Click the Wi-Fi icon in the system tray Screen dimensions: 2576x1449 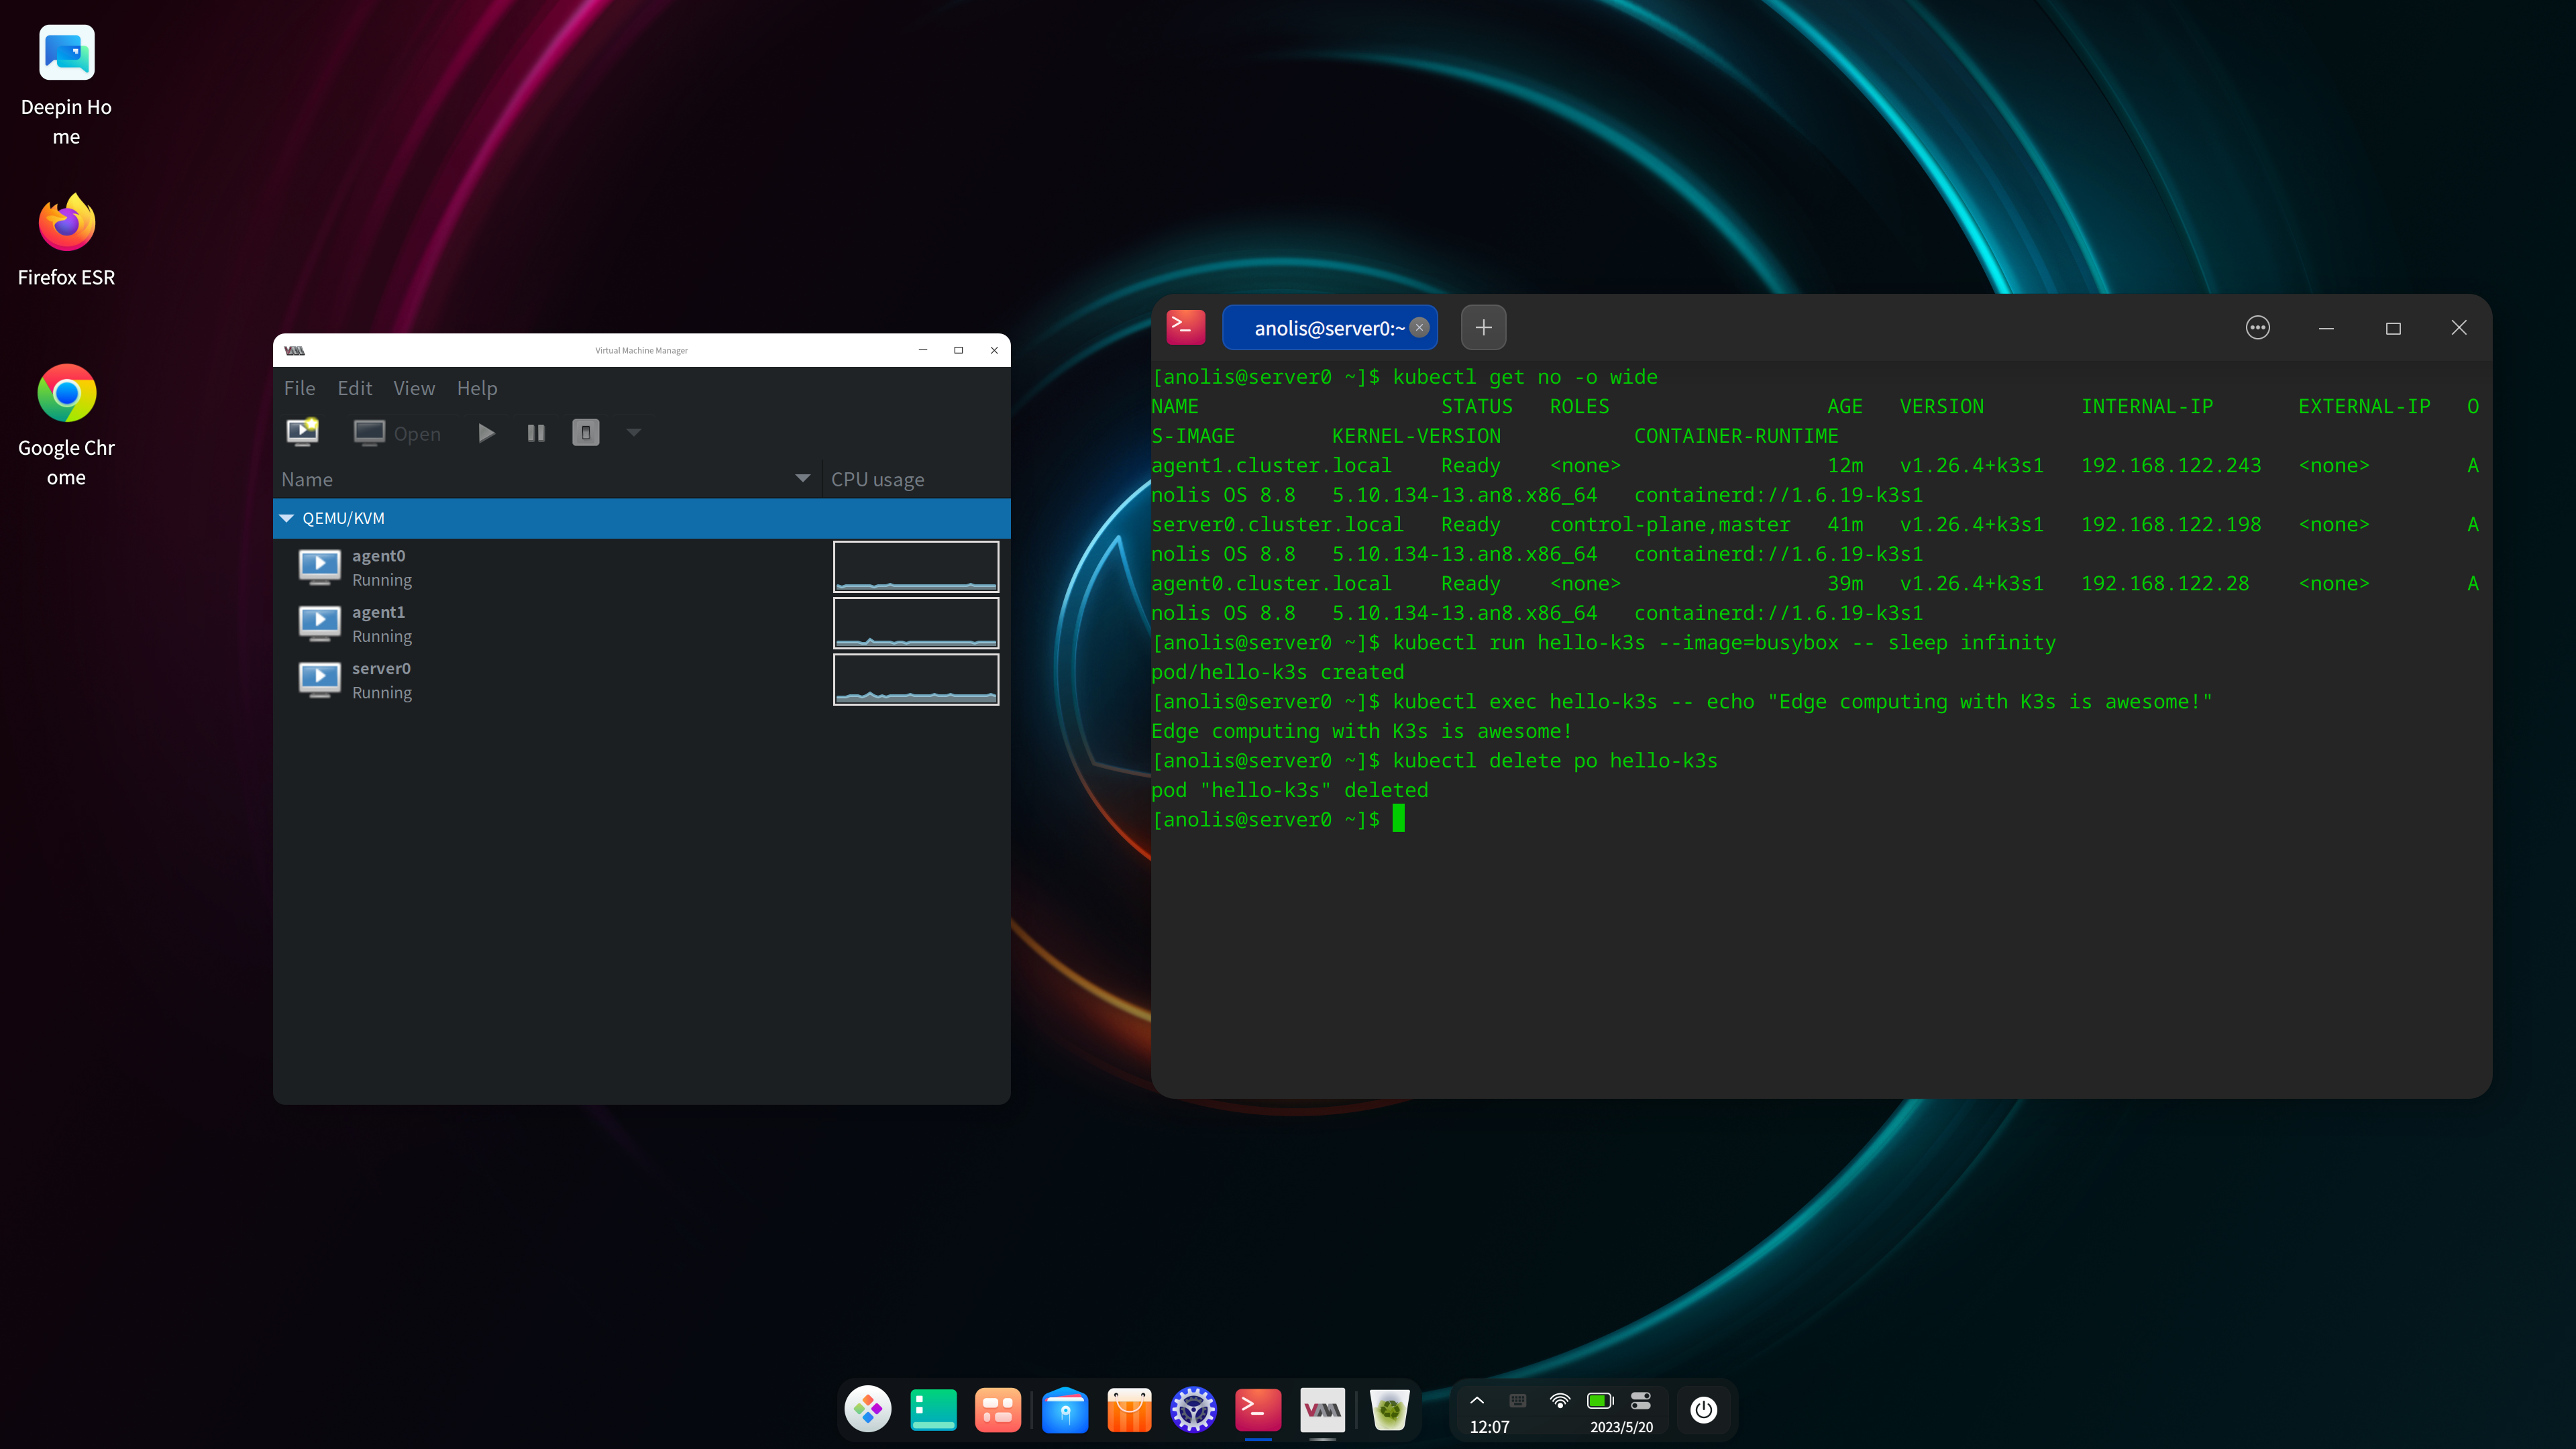click(1559, 1400)
